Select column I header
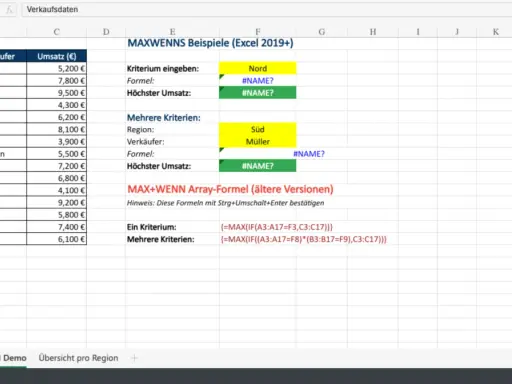 click(418, 32)
